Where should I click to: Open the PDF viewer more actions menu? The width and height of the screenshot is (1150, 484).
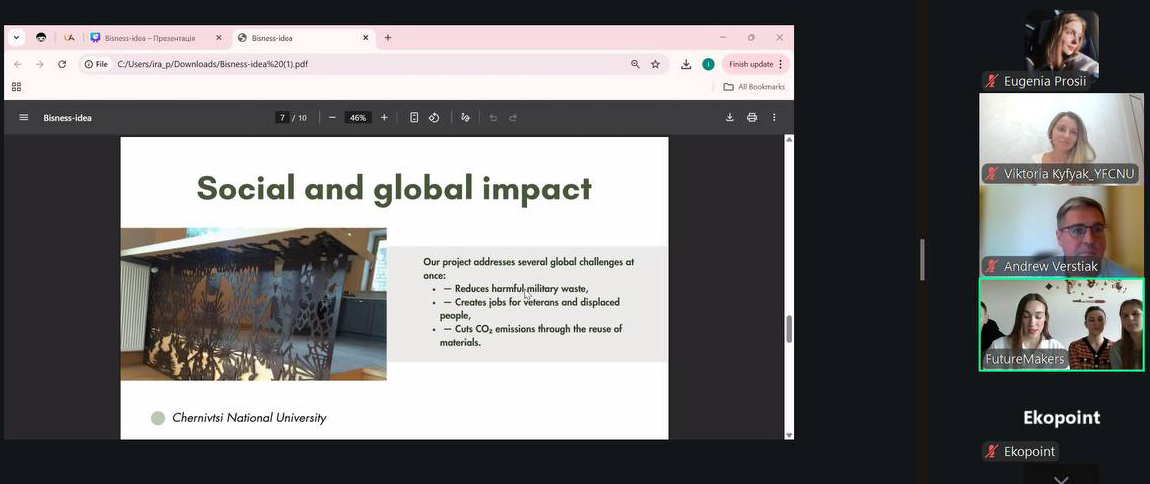(774, 118)
